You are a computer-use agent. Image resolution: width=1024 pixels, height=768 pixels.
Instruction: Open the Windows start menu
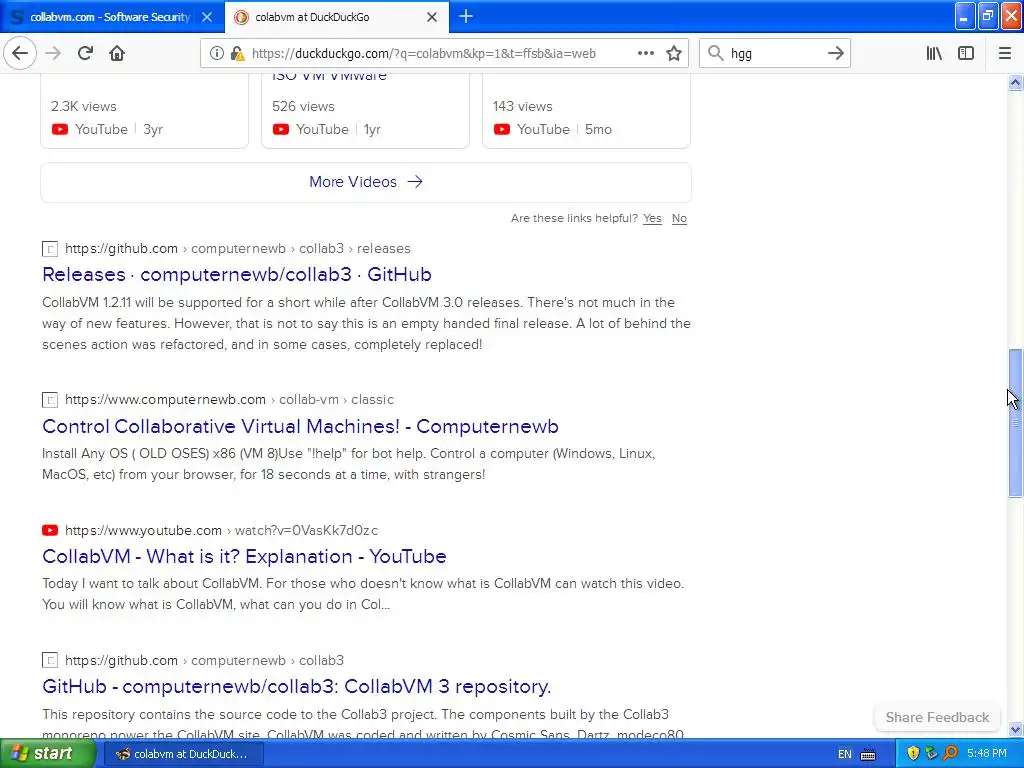pos(46,753)
